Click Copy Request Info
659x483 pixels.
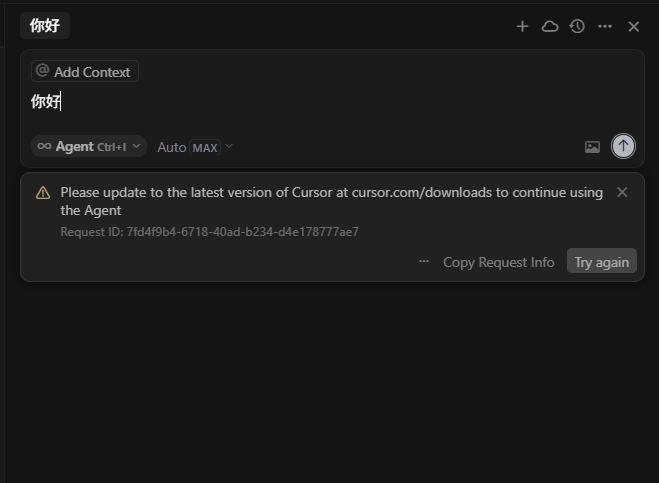498,262
